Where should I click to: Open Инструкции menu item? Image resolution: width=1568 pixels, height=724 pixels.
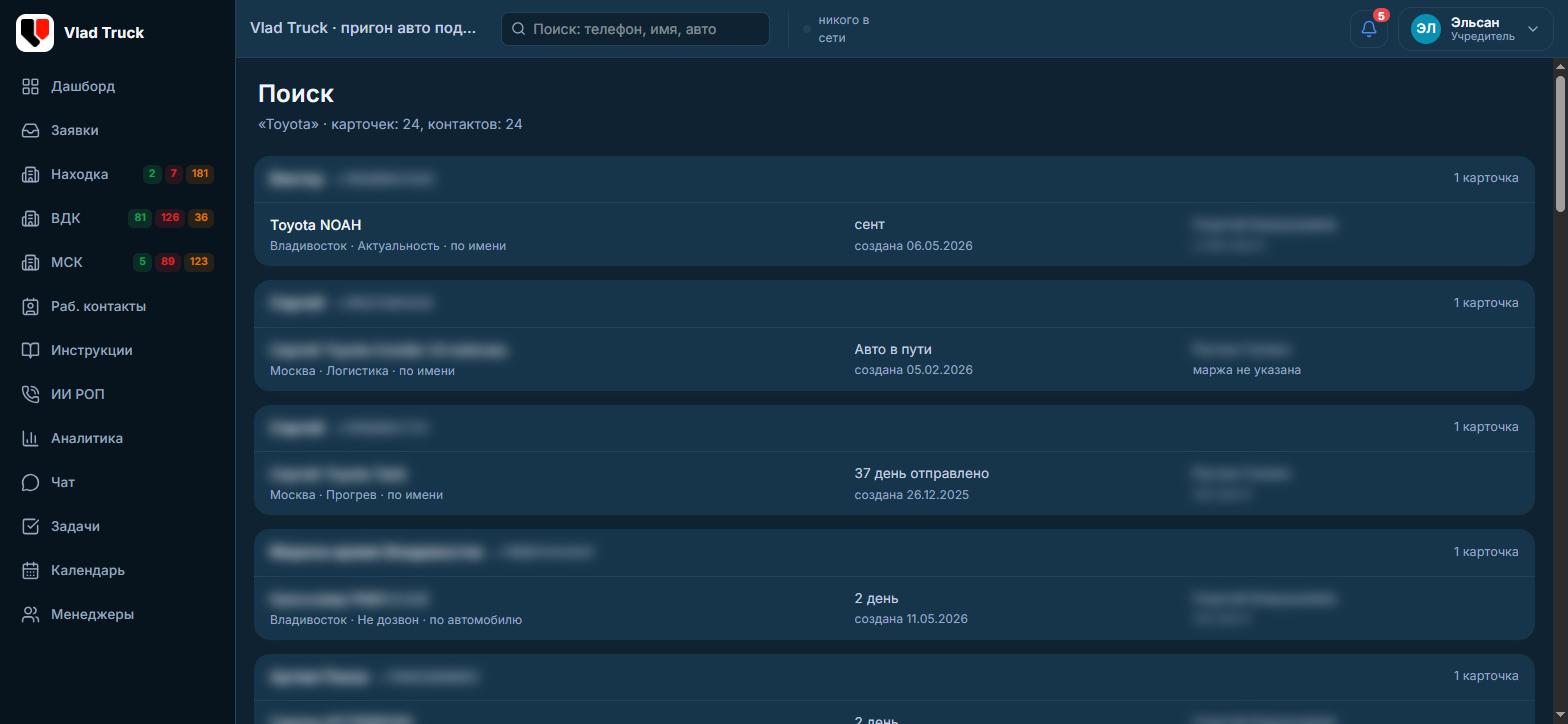click(x=118, y=351)
